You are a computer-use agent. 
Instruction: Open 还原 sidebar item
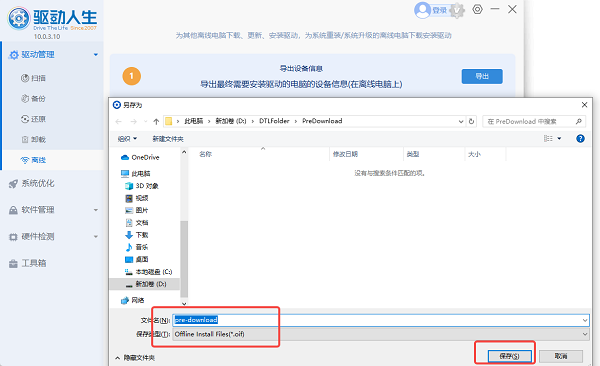point(33,119)
